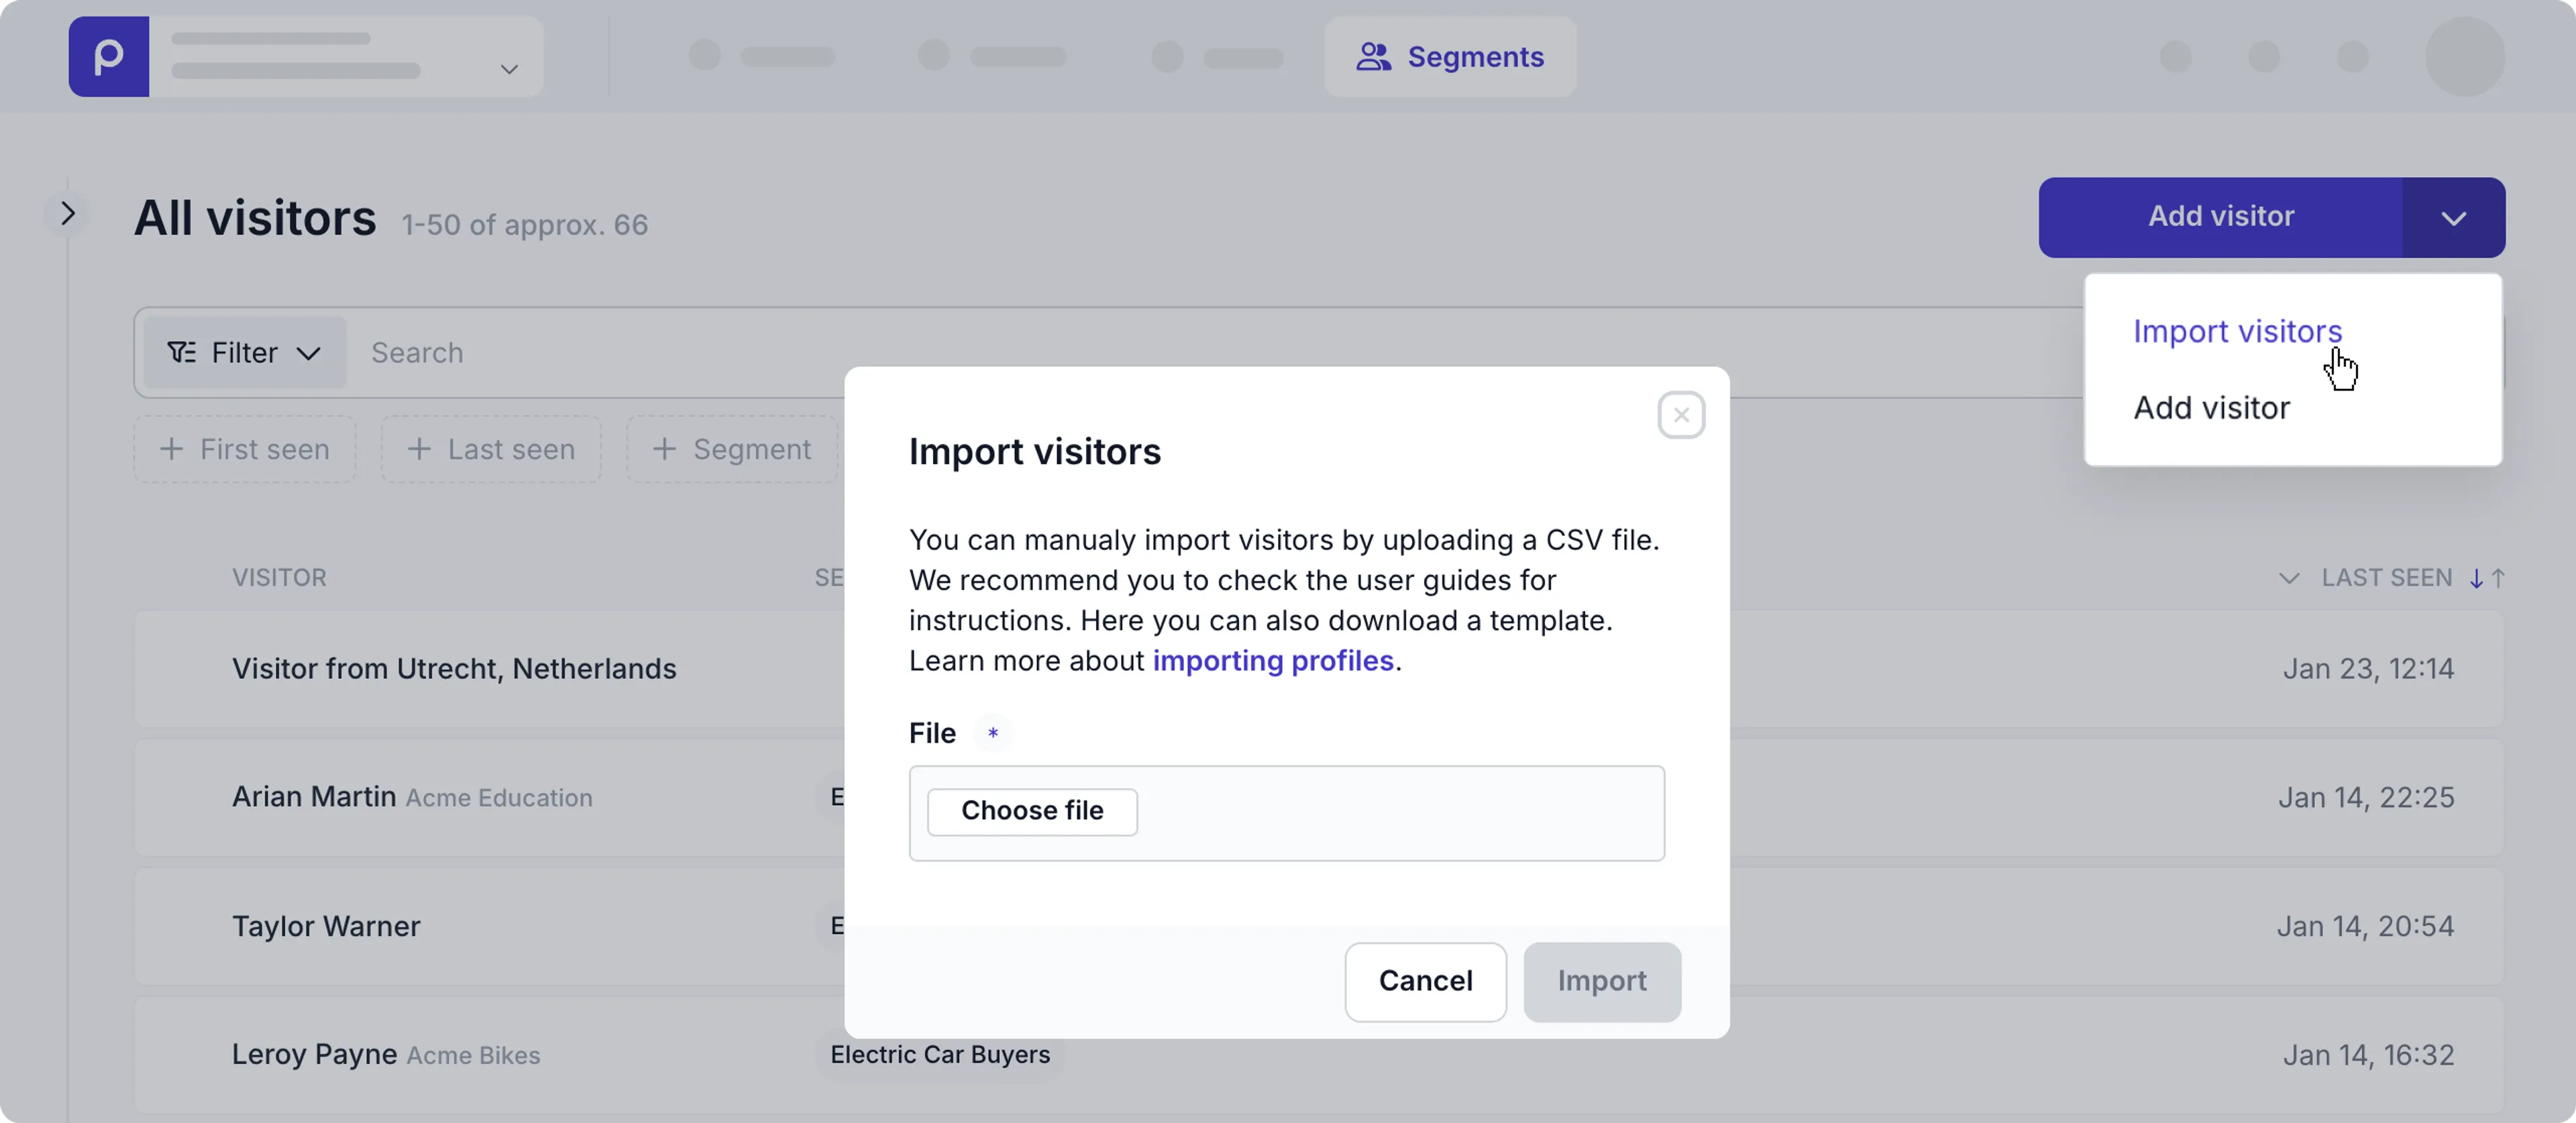2576x1123 pixels.
Task: Click the sidebar expand arrow icon
Action: [67, 213]
